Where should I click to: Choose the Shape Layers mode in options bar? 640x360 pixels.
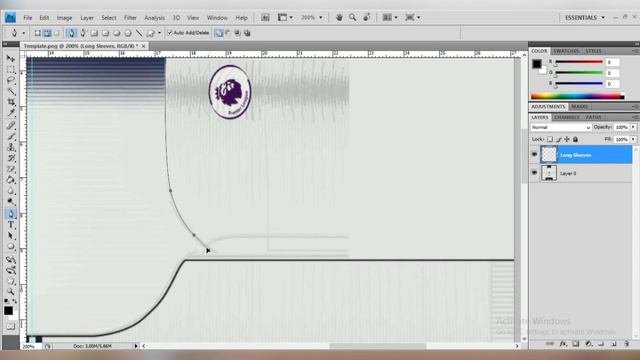(x=38, y=33)
